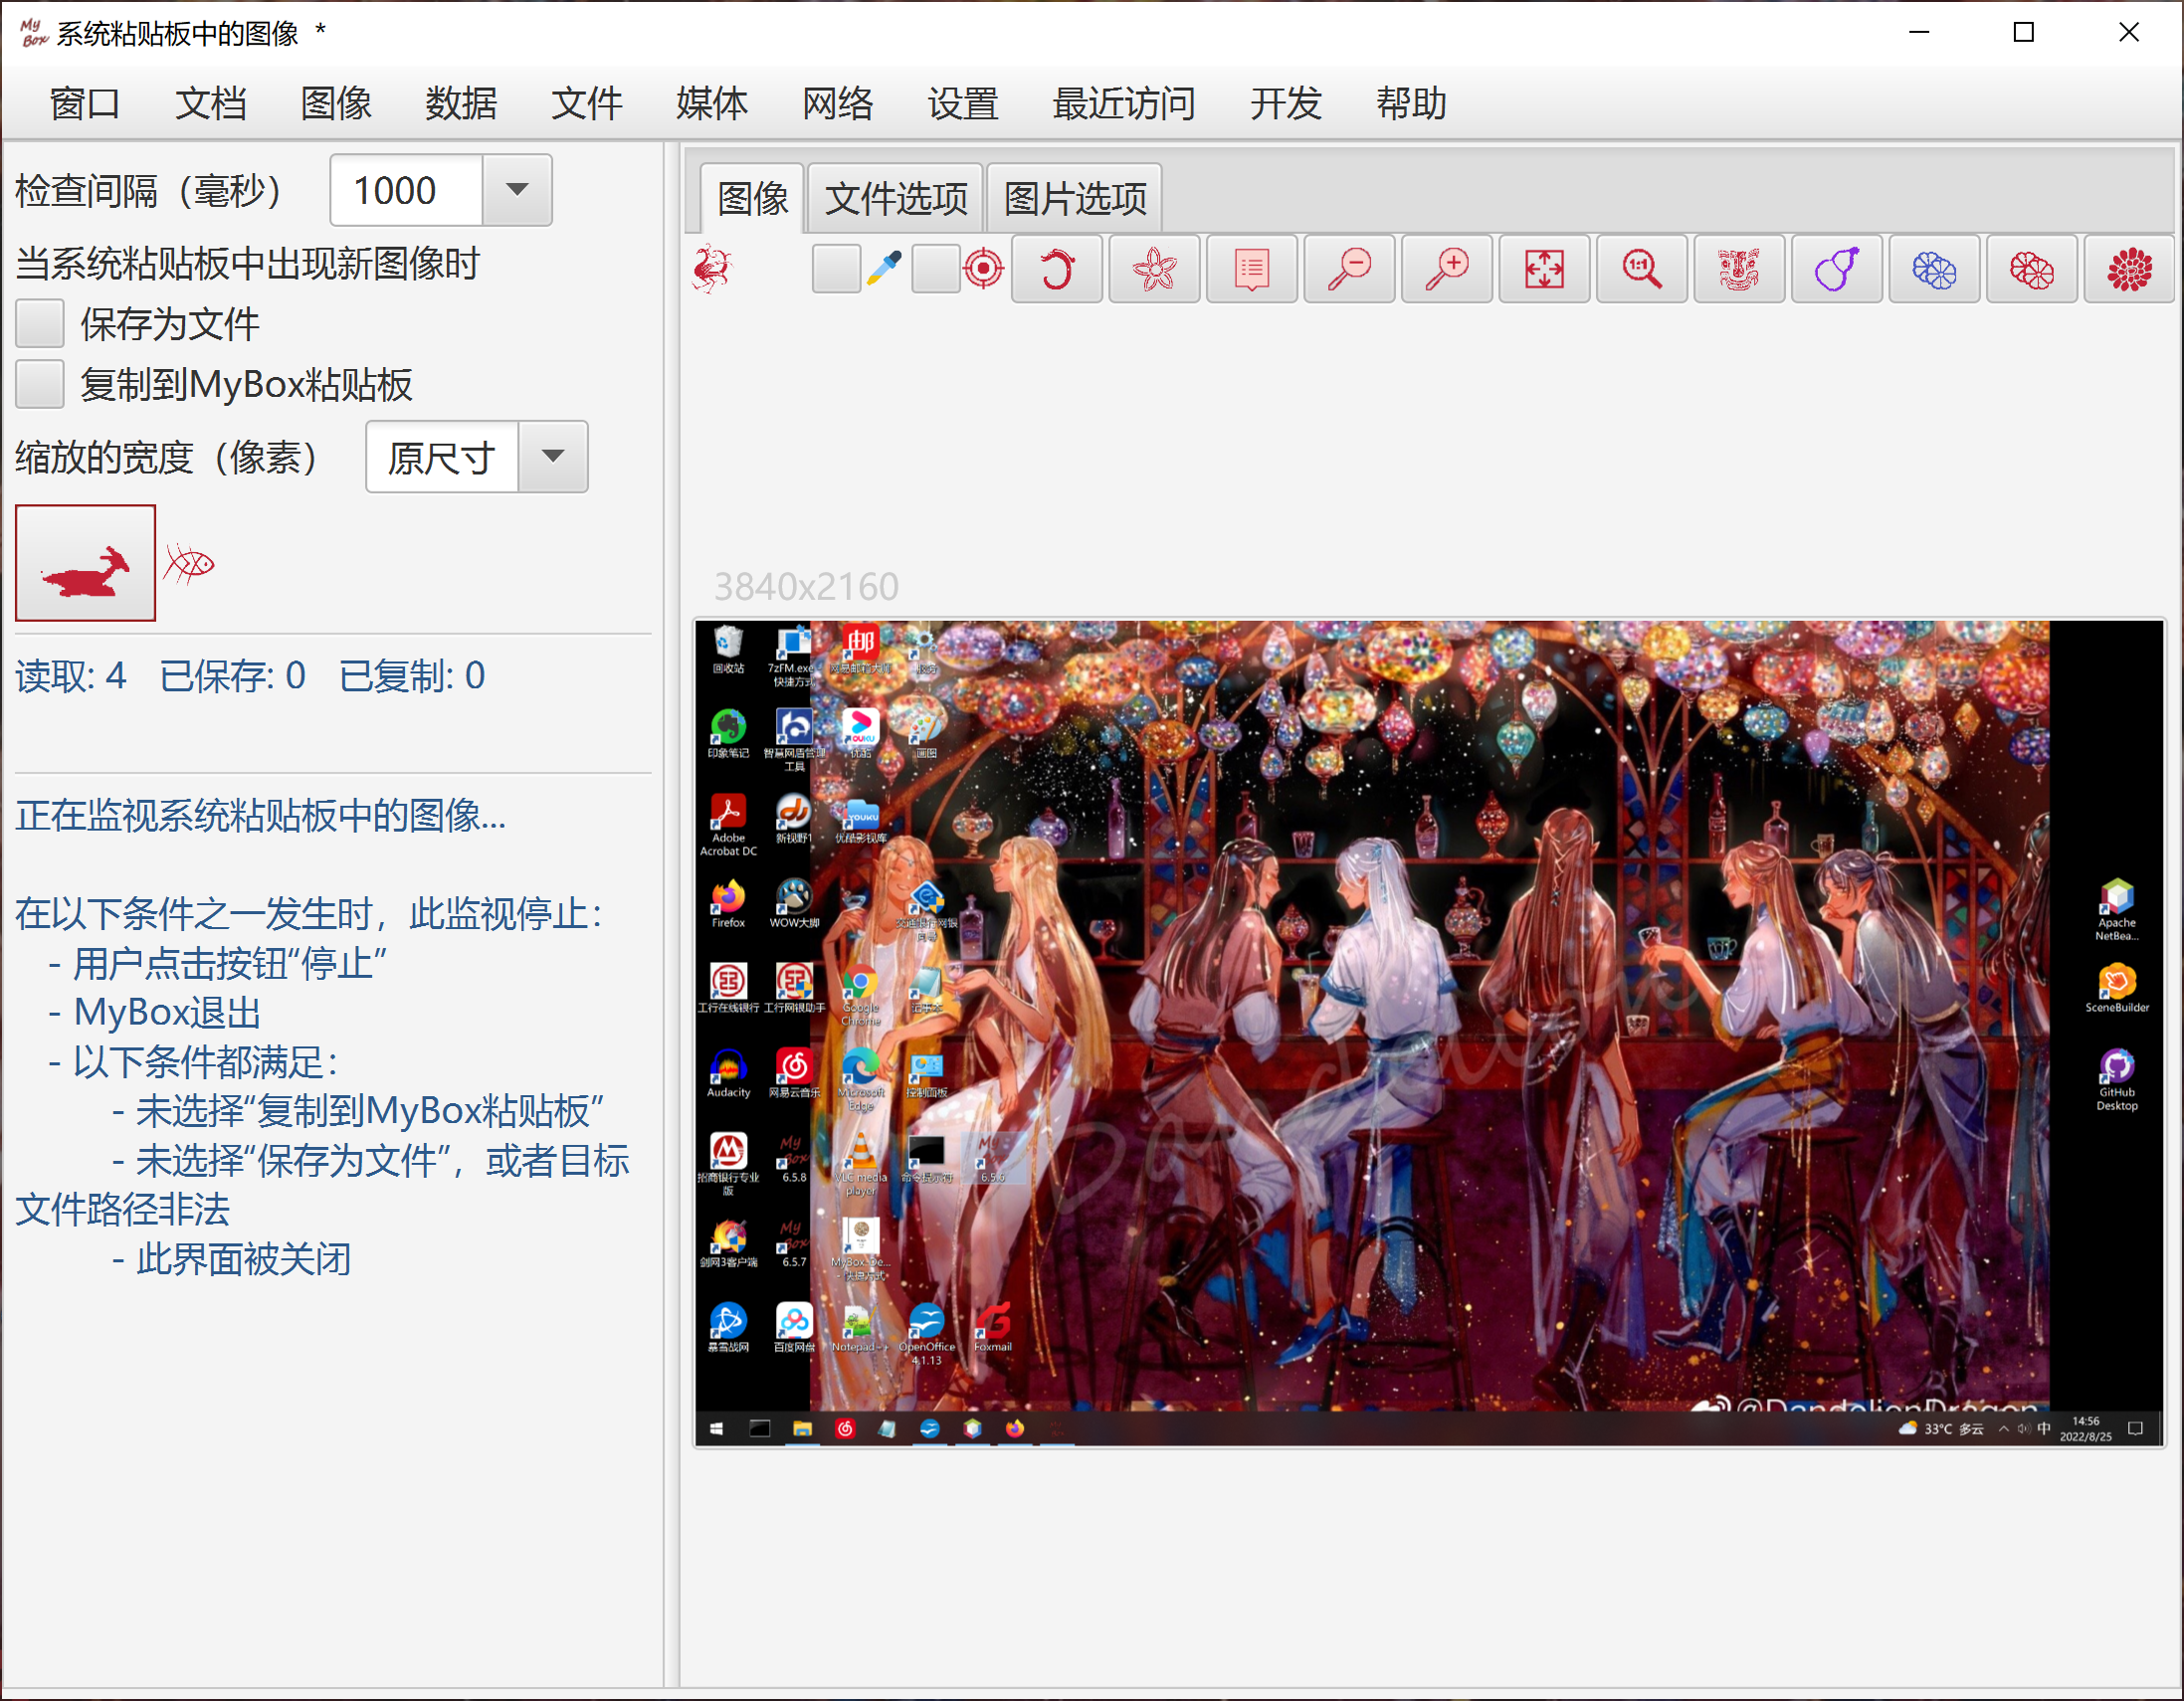
Task: Open the 媒体 menu
Action: [712, 104]
